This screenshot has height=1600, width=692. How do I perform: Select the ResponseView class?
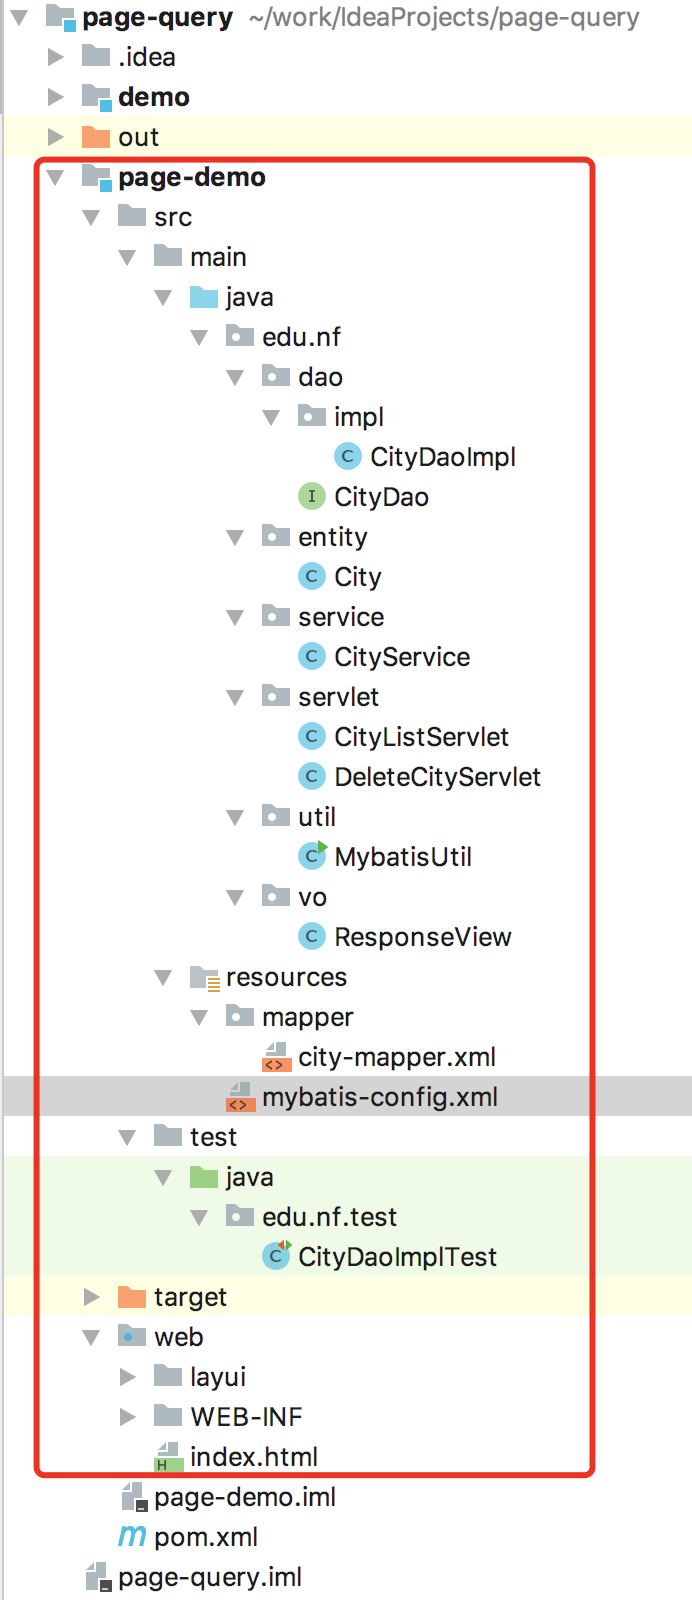[422, 937]
